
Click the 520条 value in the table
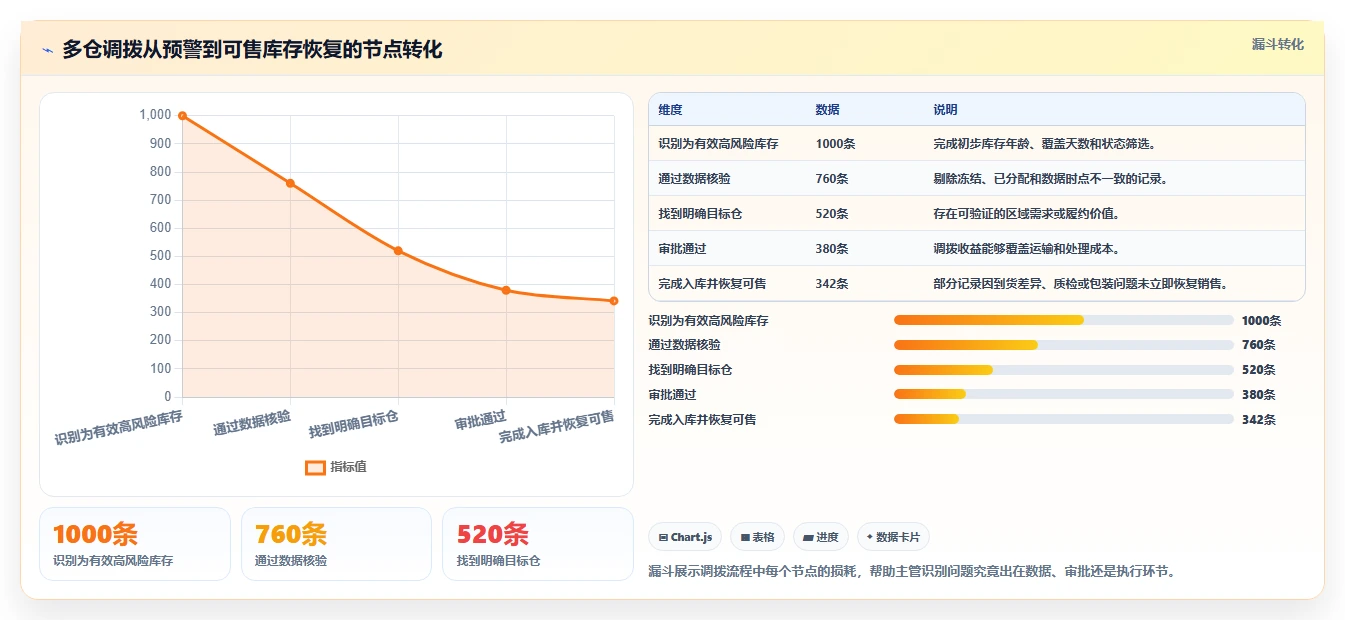tap(832, 214)
